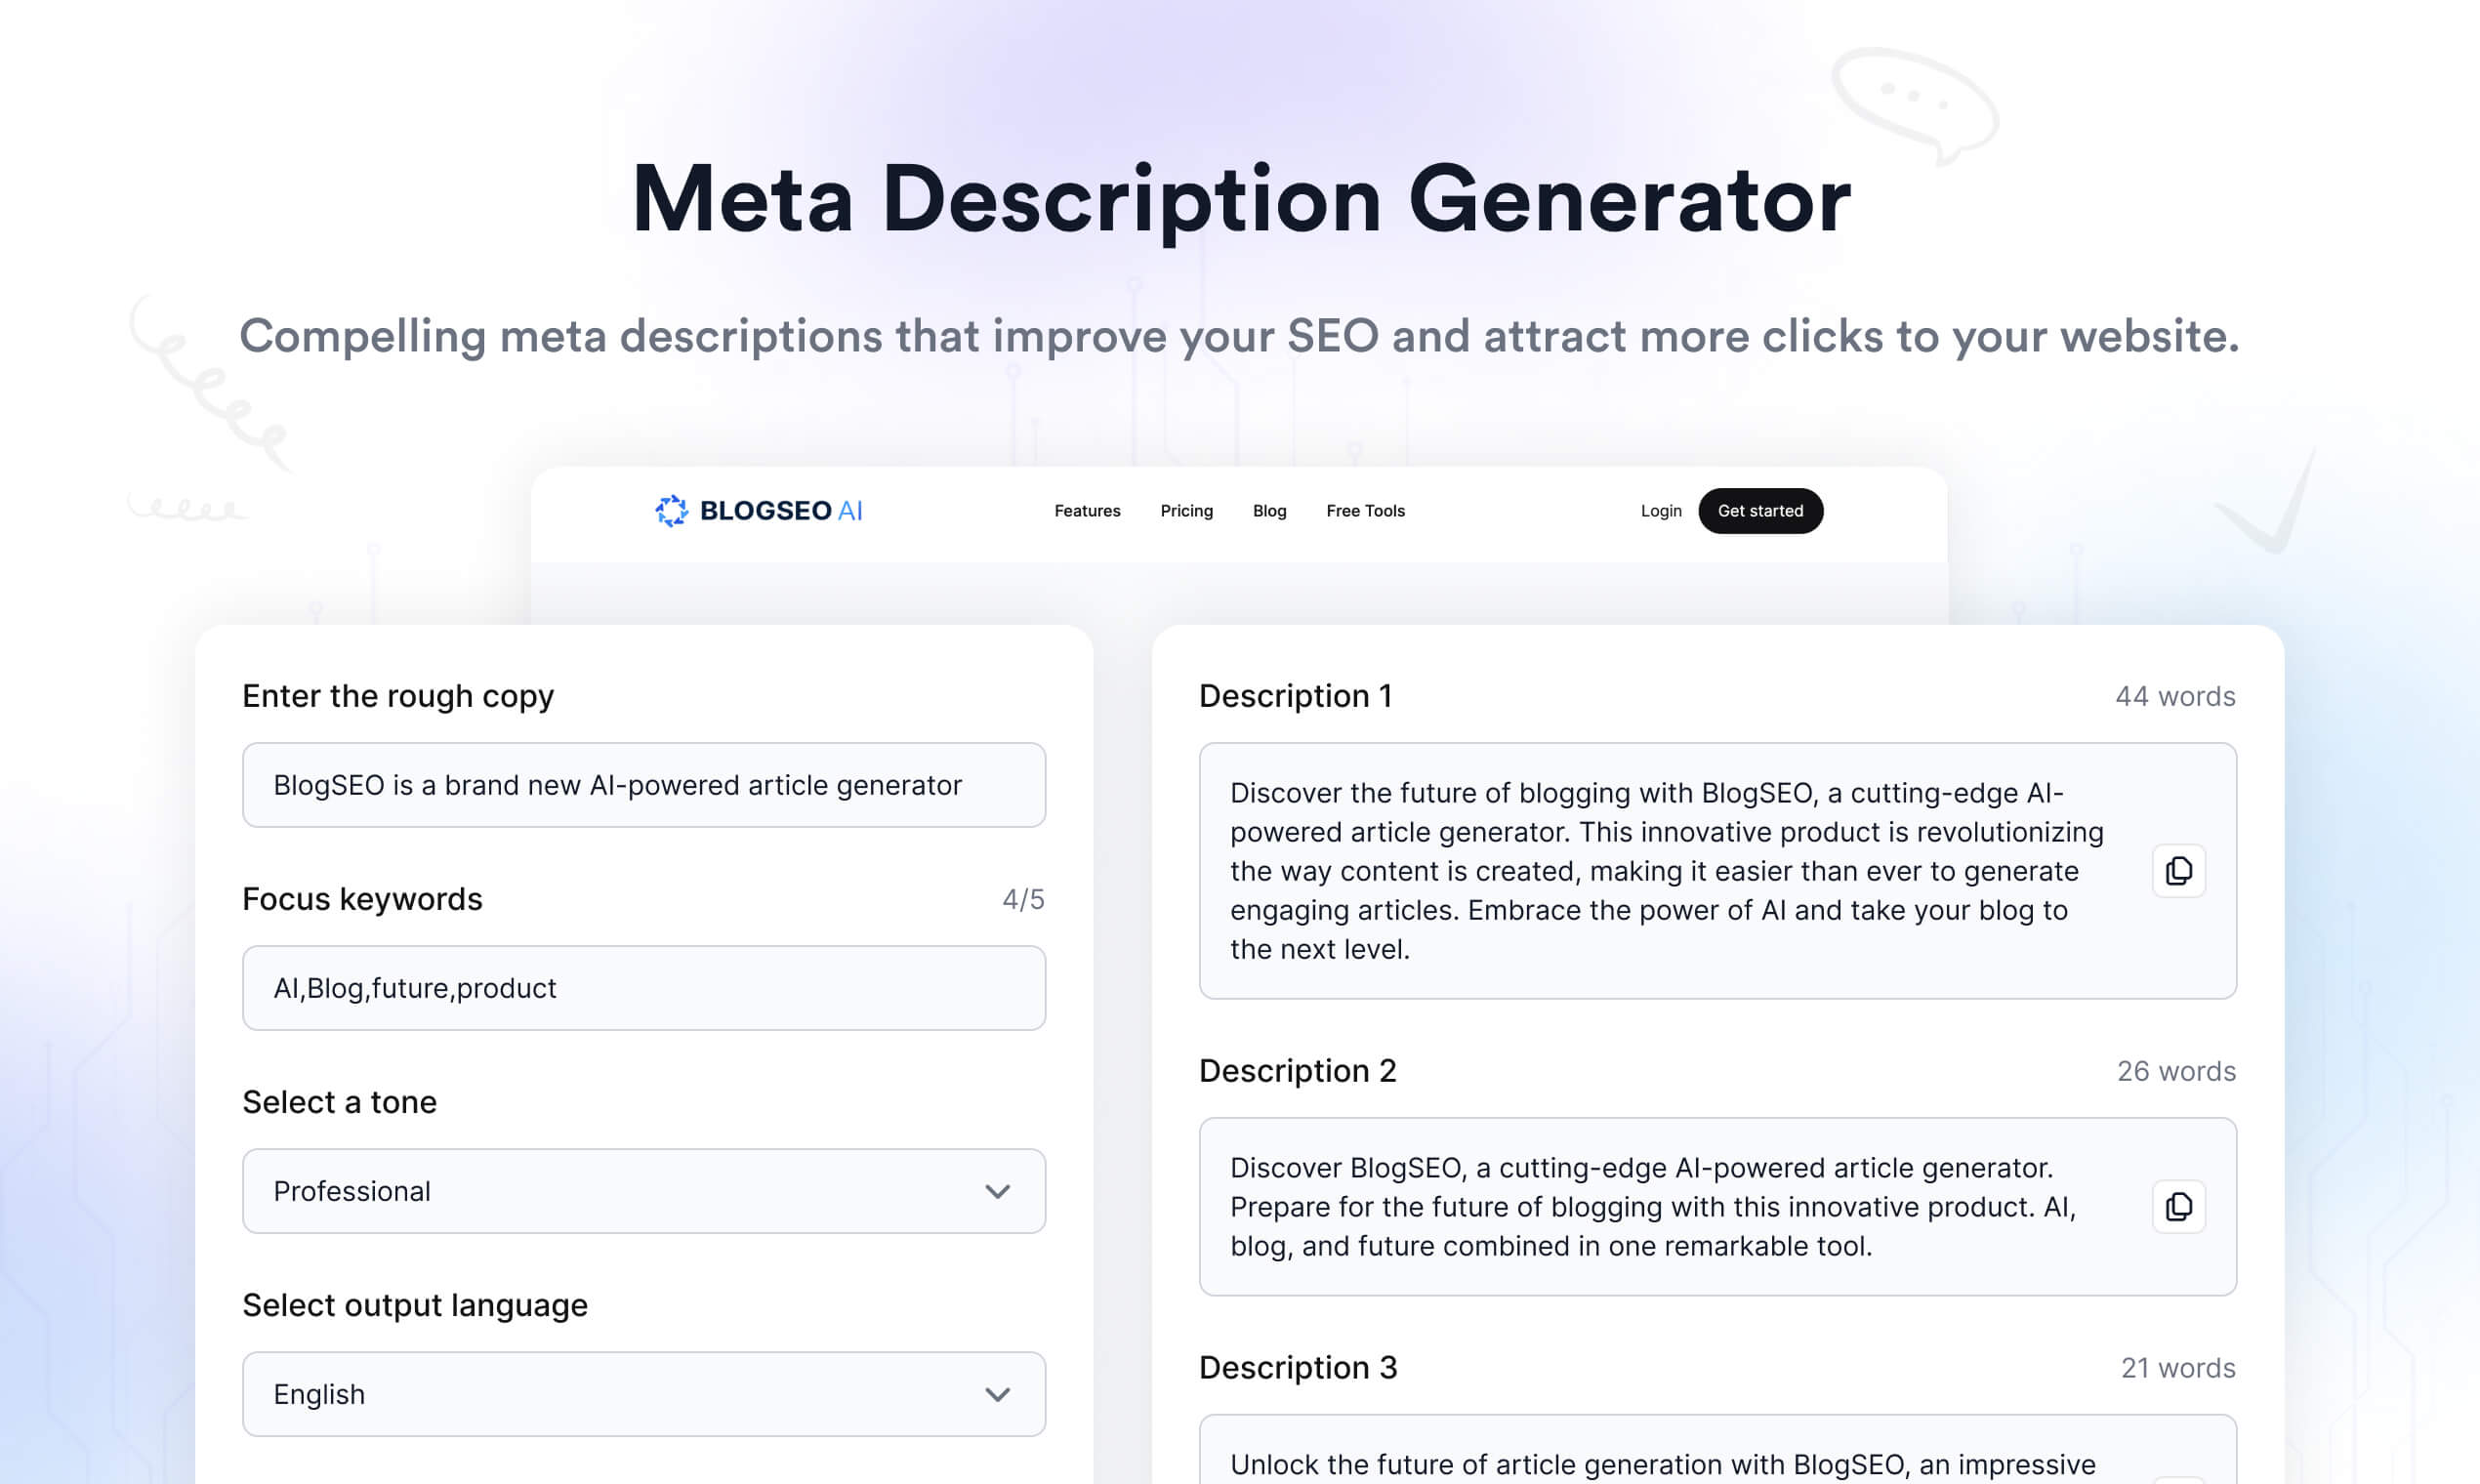Click the focus keywords counter showing 4/5

coord(1023,899)
